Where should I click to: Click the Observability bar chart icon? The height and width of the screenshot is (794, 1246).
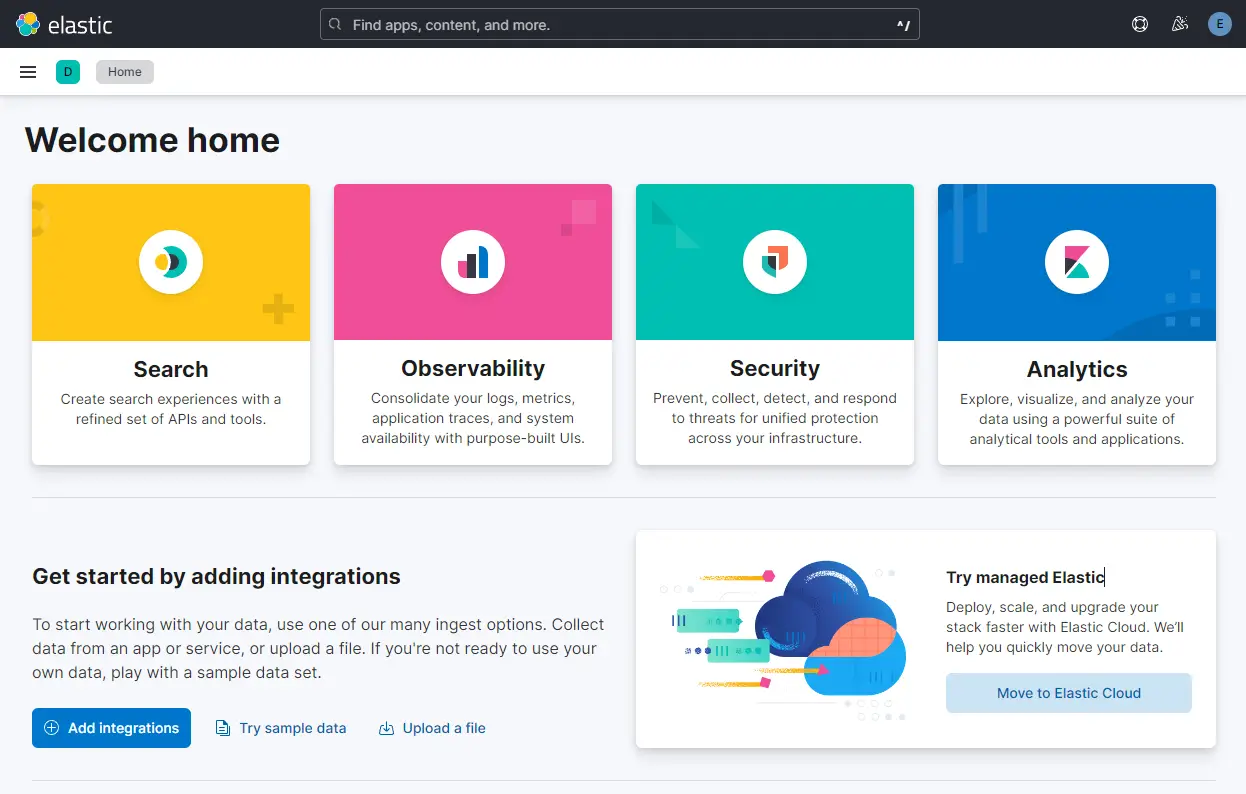click(x=473, y=262)
